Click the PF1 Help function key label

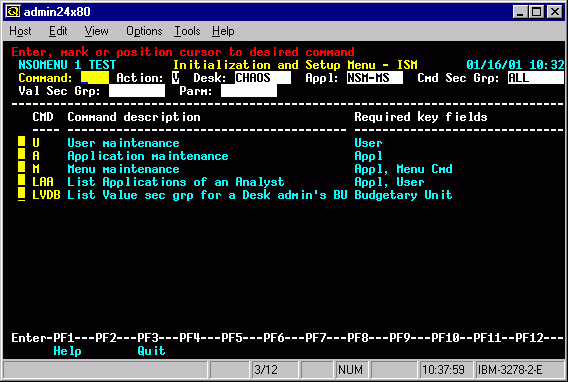67,351
